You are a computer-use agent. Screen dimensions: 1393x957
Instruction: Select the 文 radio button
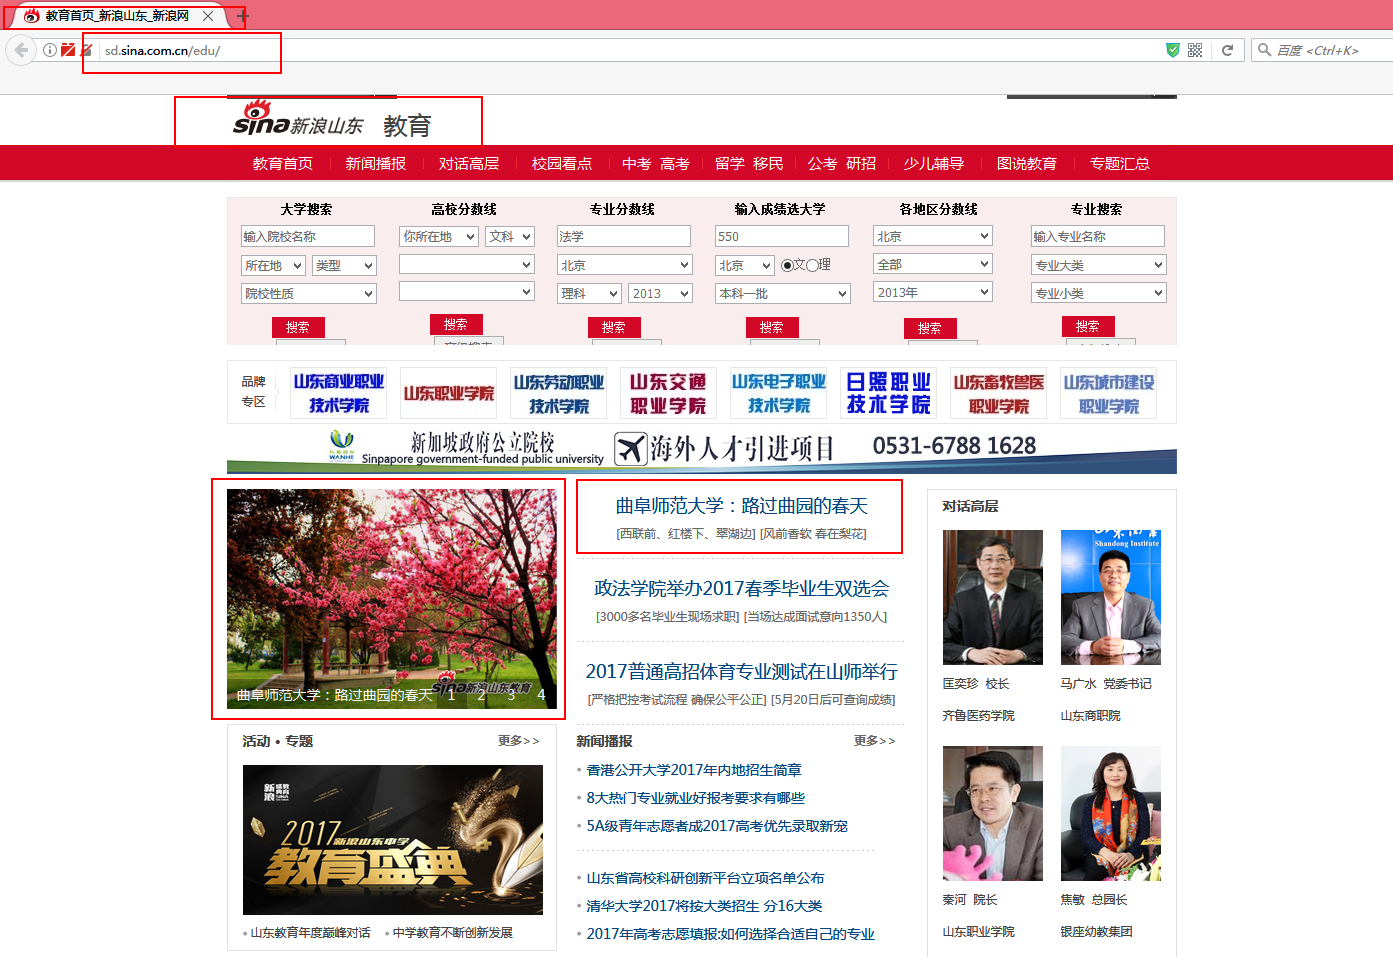(787, 265)
